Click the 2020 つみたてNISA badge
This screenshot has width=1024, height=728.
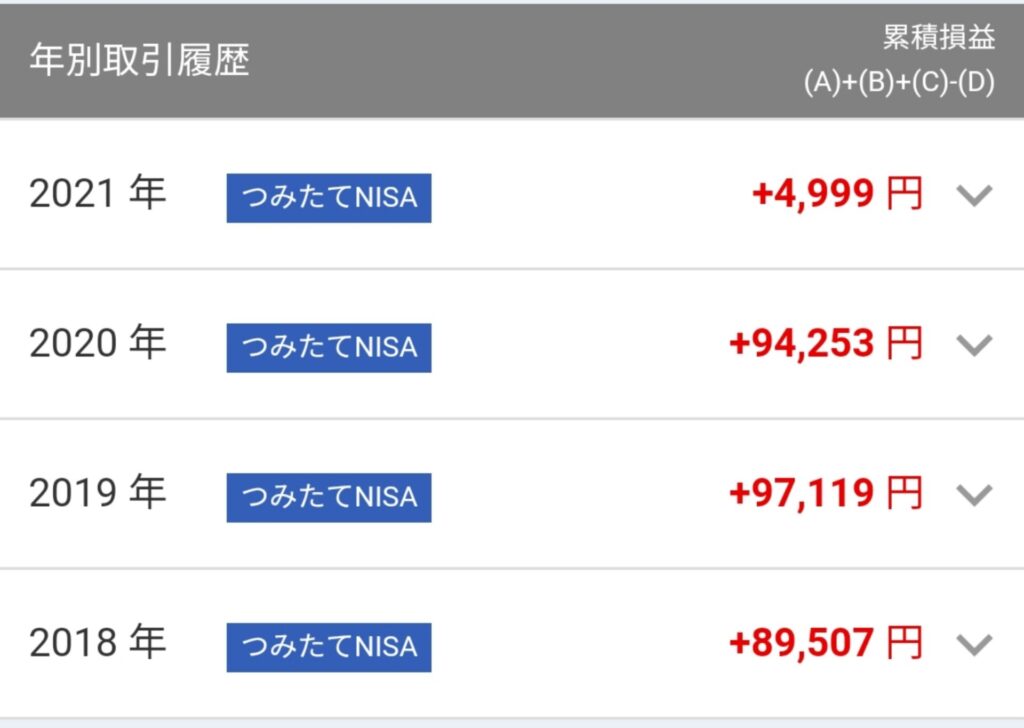coord(328,347)
